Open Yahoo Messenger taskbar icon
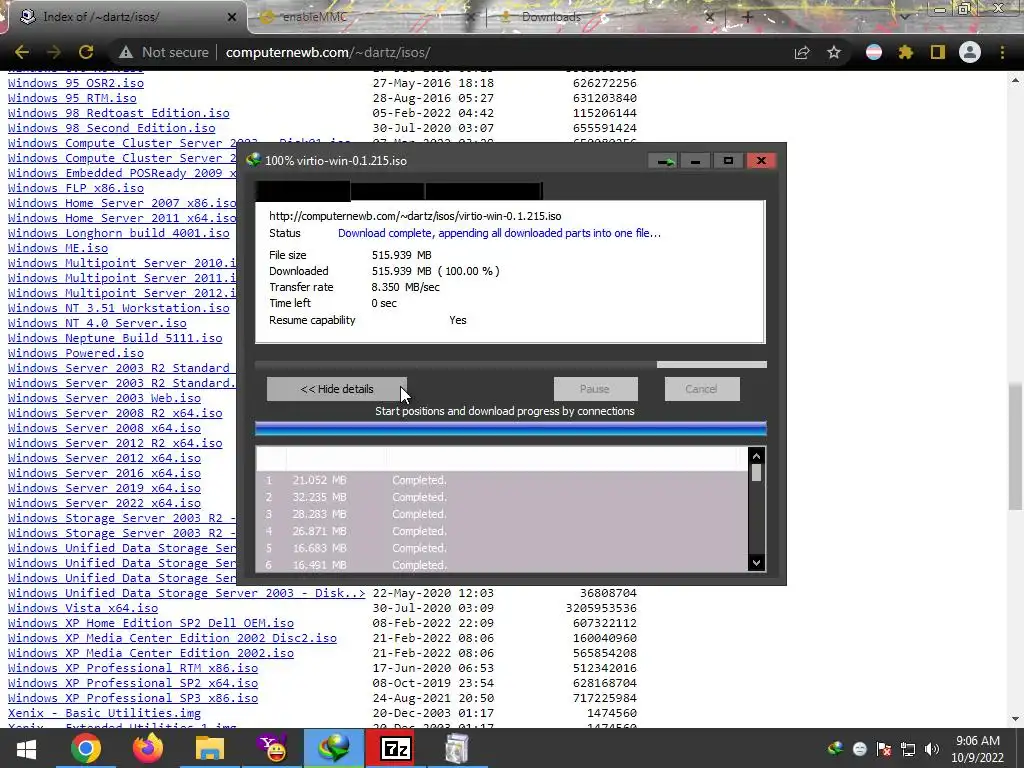Image resolution: width=1024 pixels, height=768 pixels. [272, 748]
